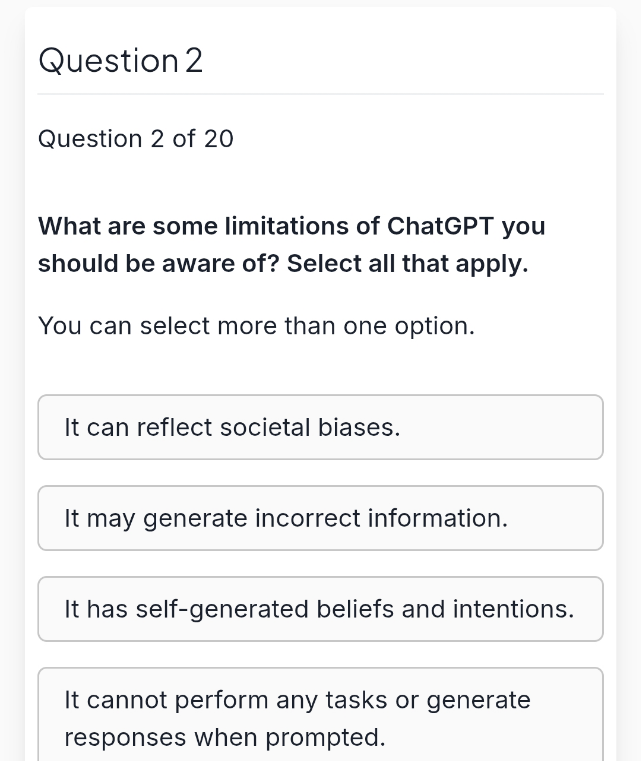Click the word 'ChatGPT' in the question prompt
Image resolution: width=641 pixels, height=761 pixels.
click(440, 226)
